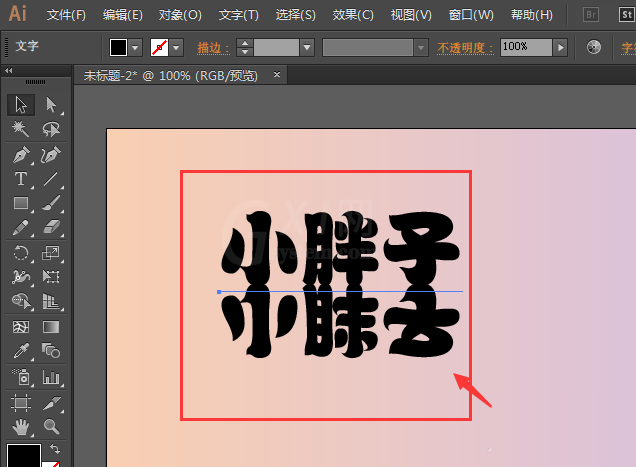Select the Rectangle tool
The image size is (636, 467).
(x=21, y=203)
